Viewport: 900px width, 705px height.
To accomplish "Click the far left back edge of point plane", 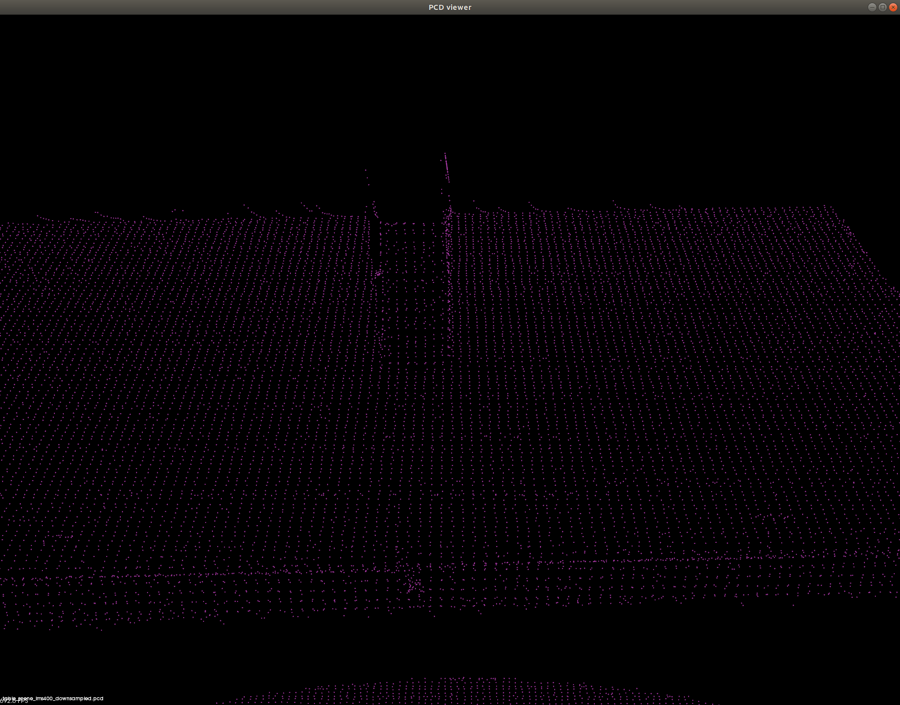I will [x=40, y=218].
